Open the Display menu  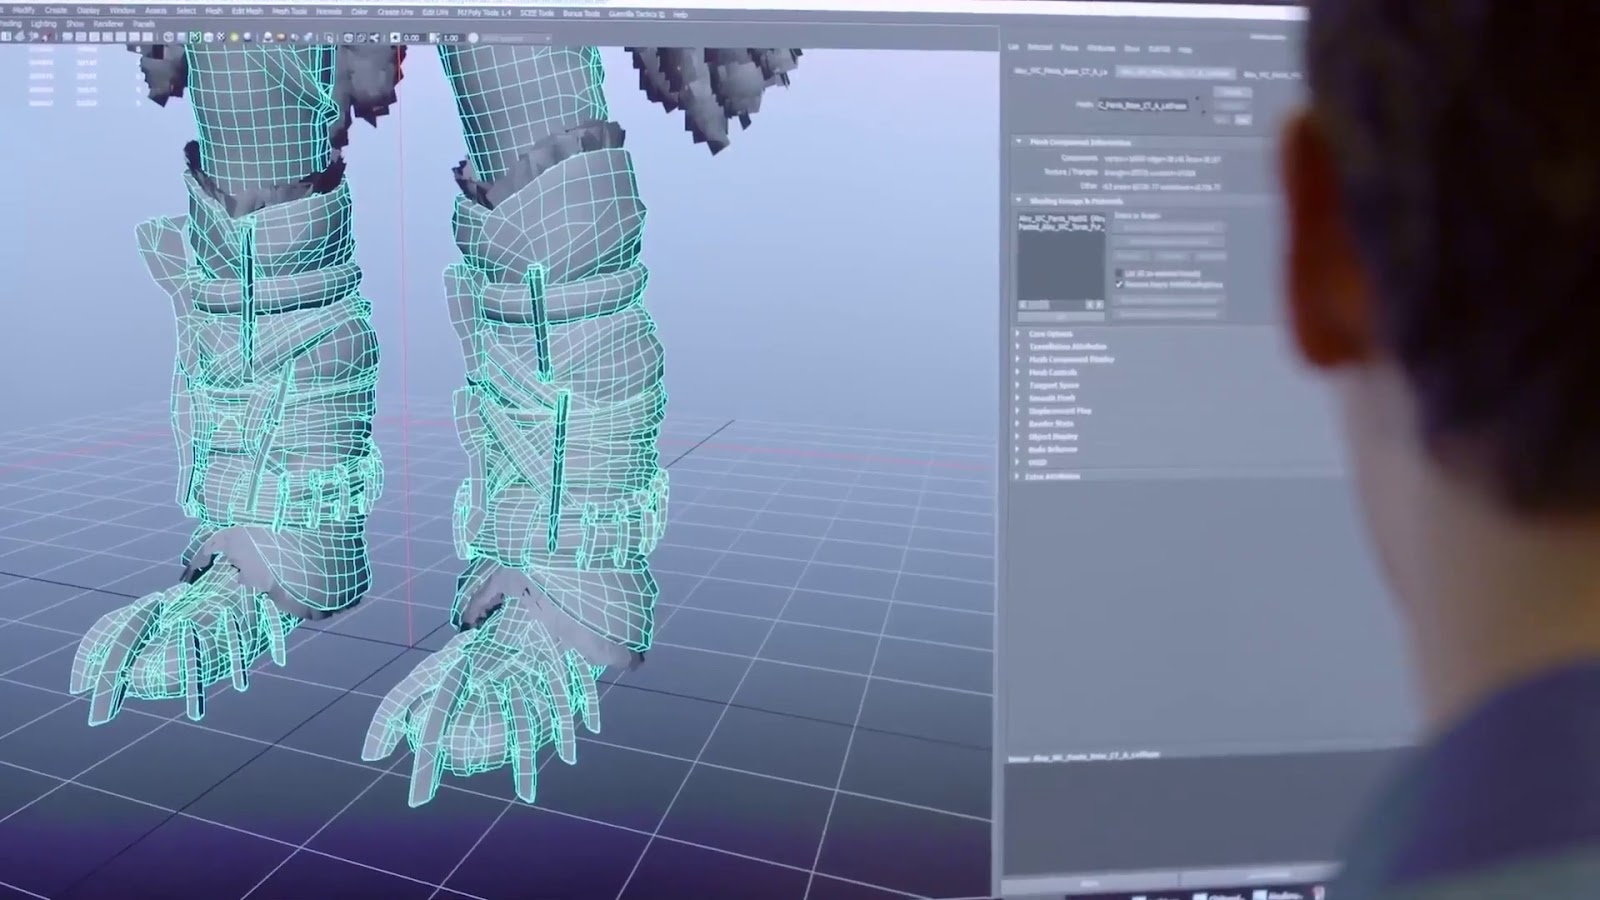tap(88, 10)
